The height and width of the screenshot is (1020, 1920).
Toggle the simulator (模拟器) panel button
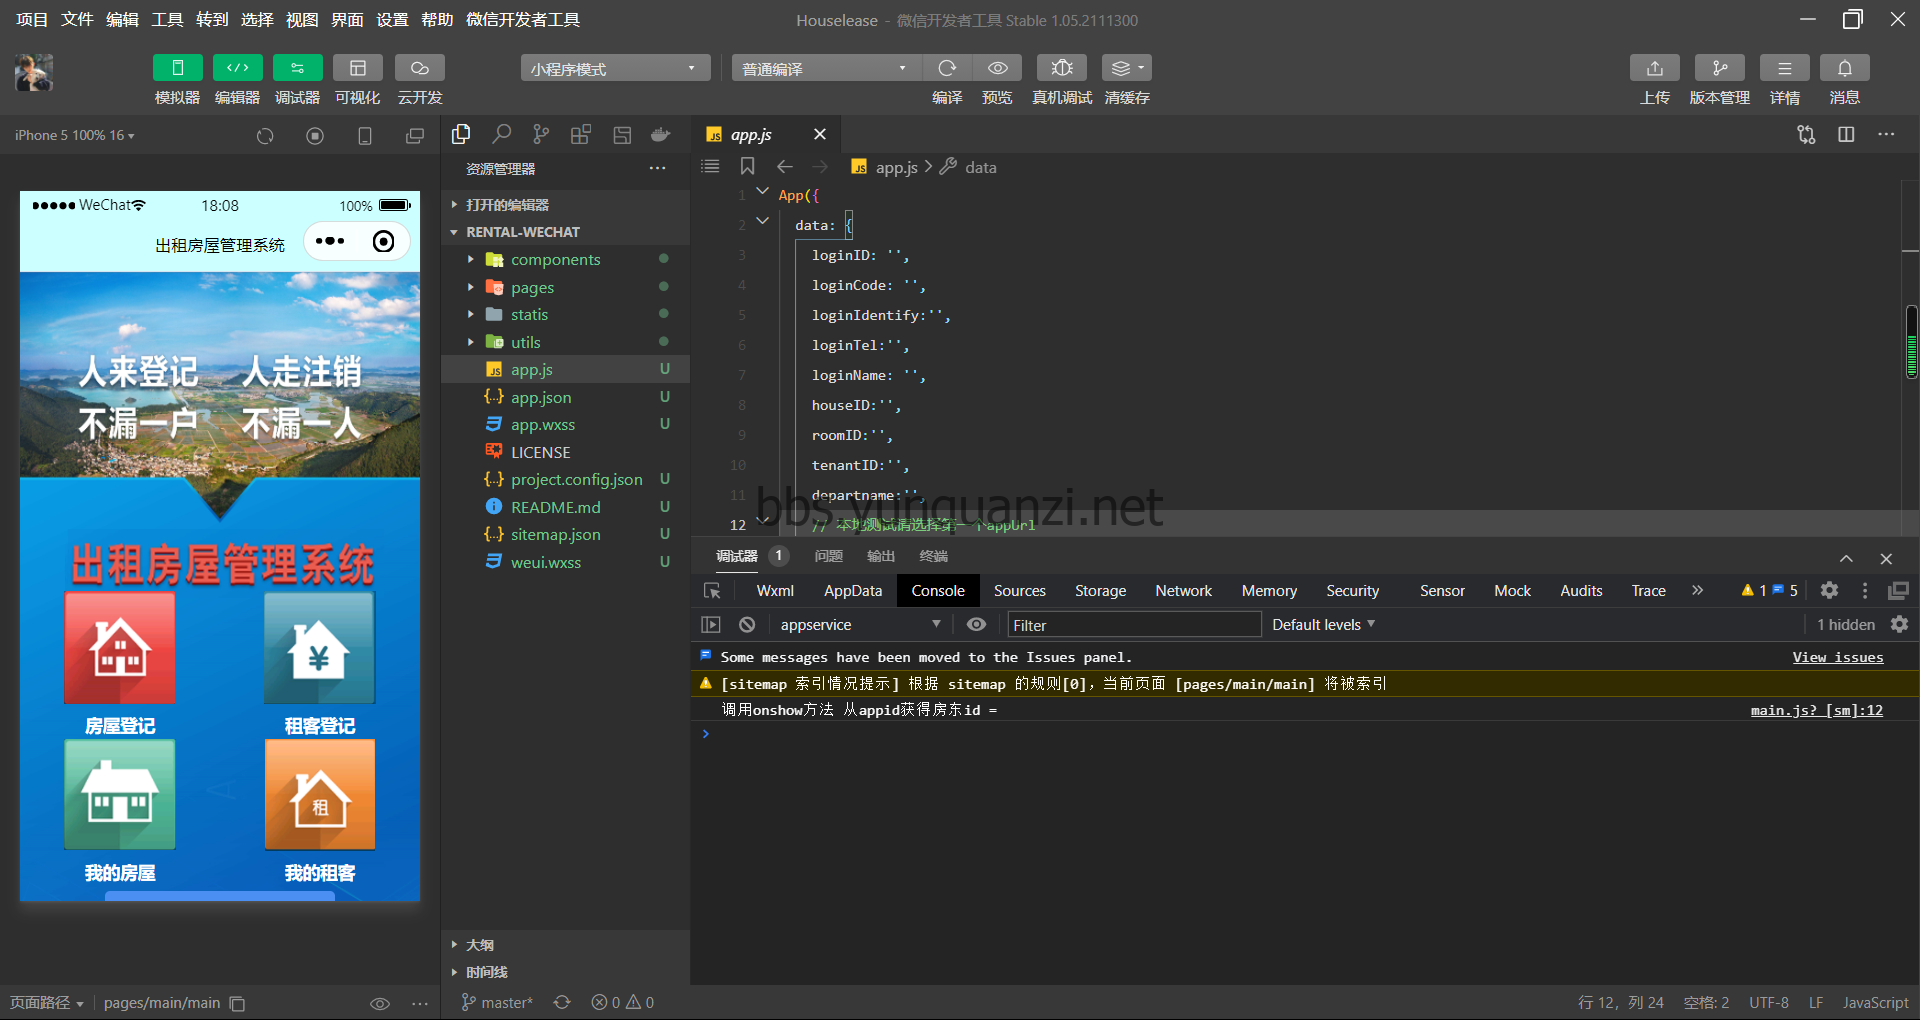(x=177, y=68)
